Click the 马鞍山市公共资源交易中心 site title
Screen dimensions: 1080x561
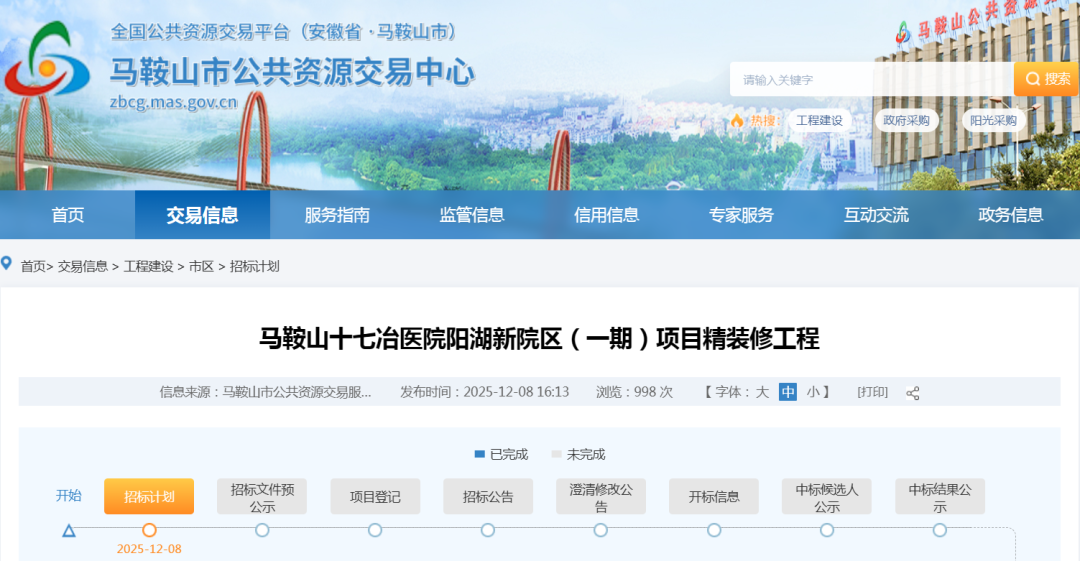pos(292,72)
